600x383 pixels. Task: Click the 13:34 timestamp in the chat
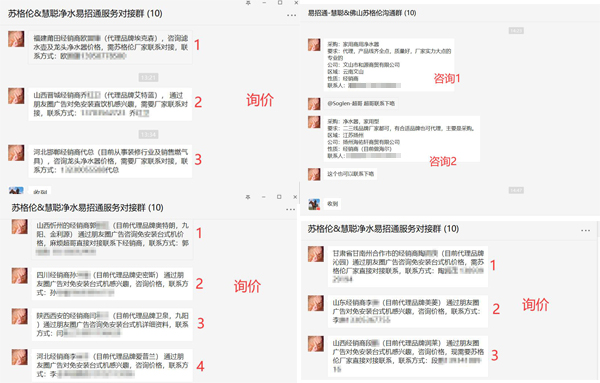pos(148,134)
